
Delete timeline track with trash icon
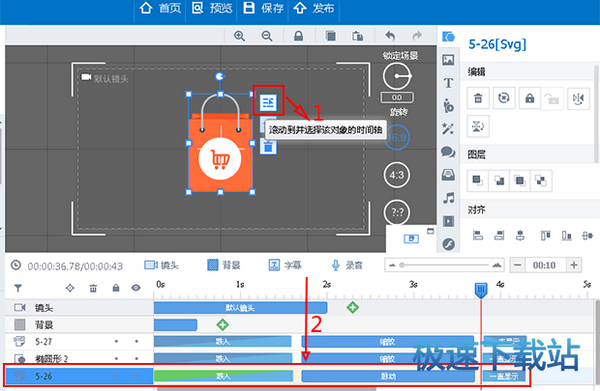[93, 288]
